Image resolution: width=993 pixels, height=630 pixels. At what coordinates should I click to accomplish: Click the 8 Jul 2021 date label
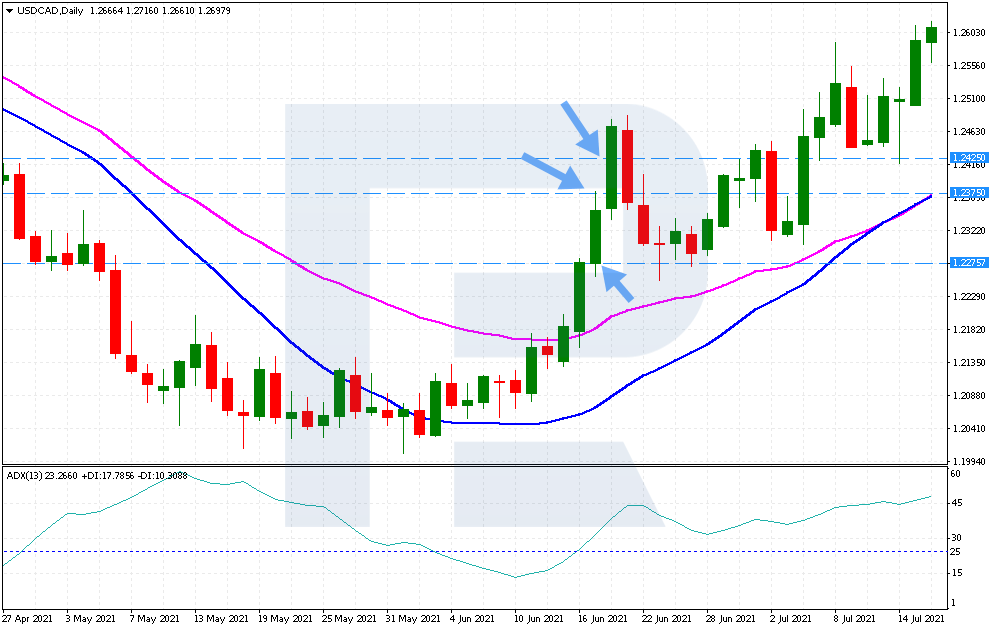tap(855, 619)
